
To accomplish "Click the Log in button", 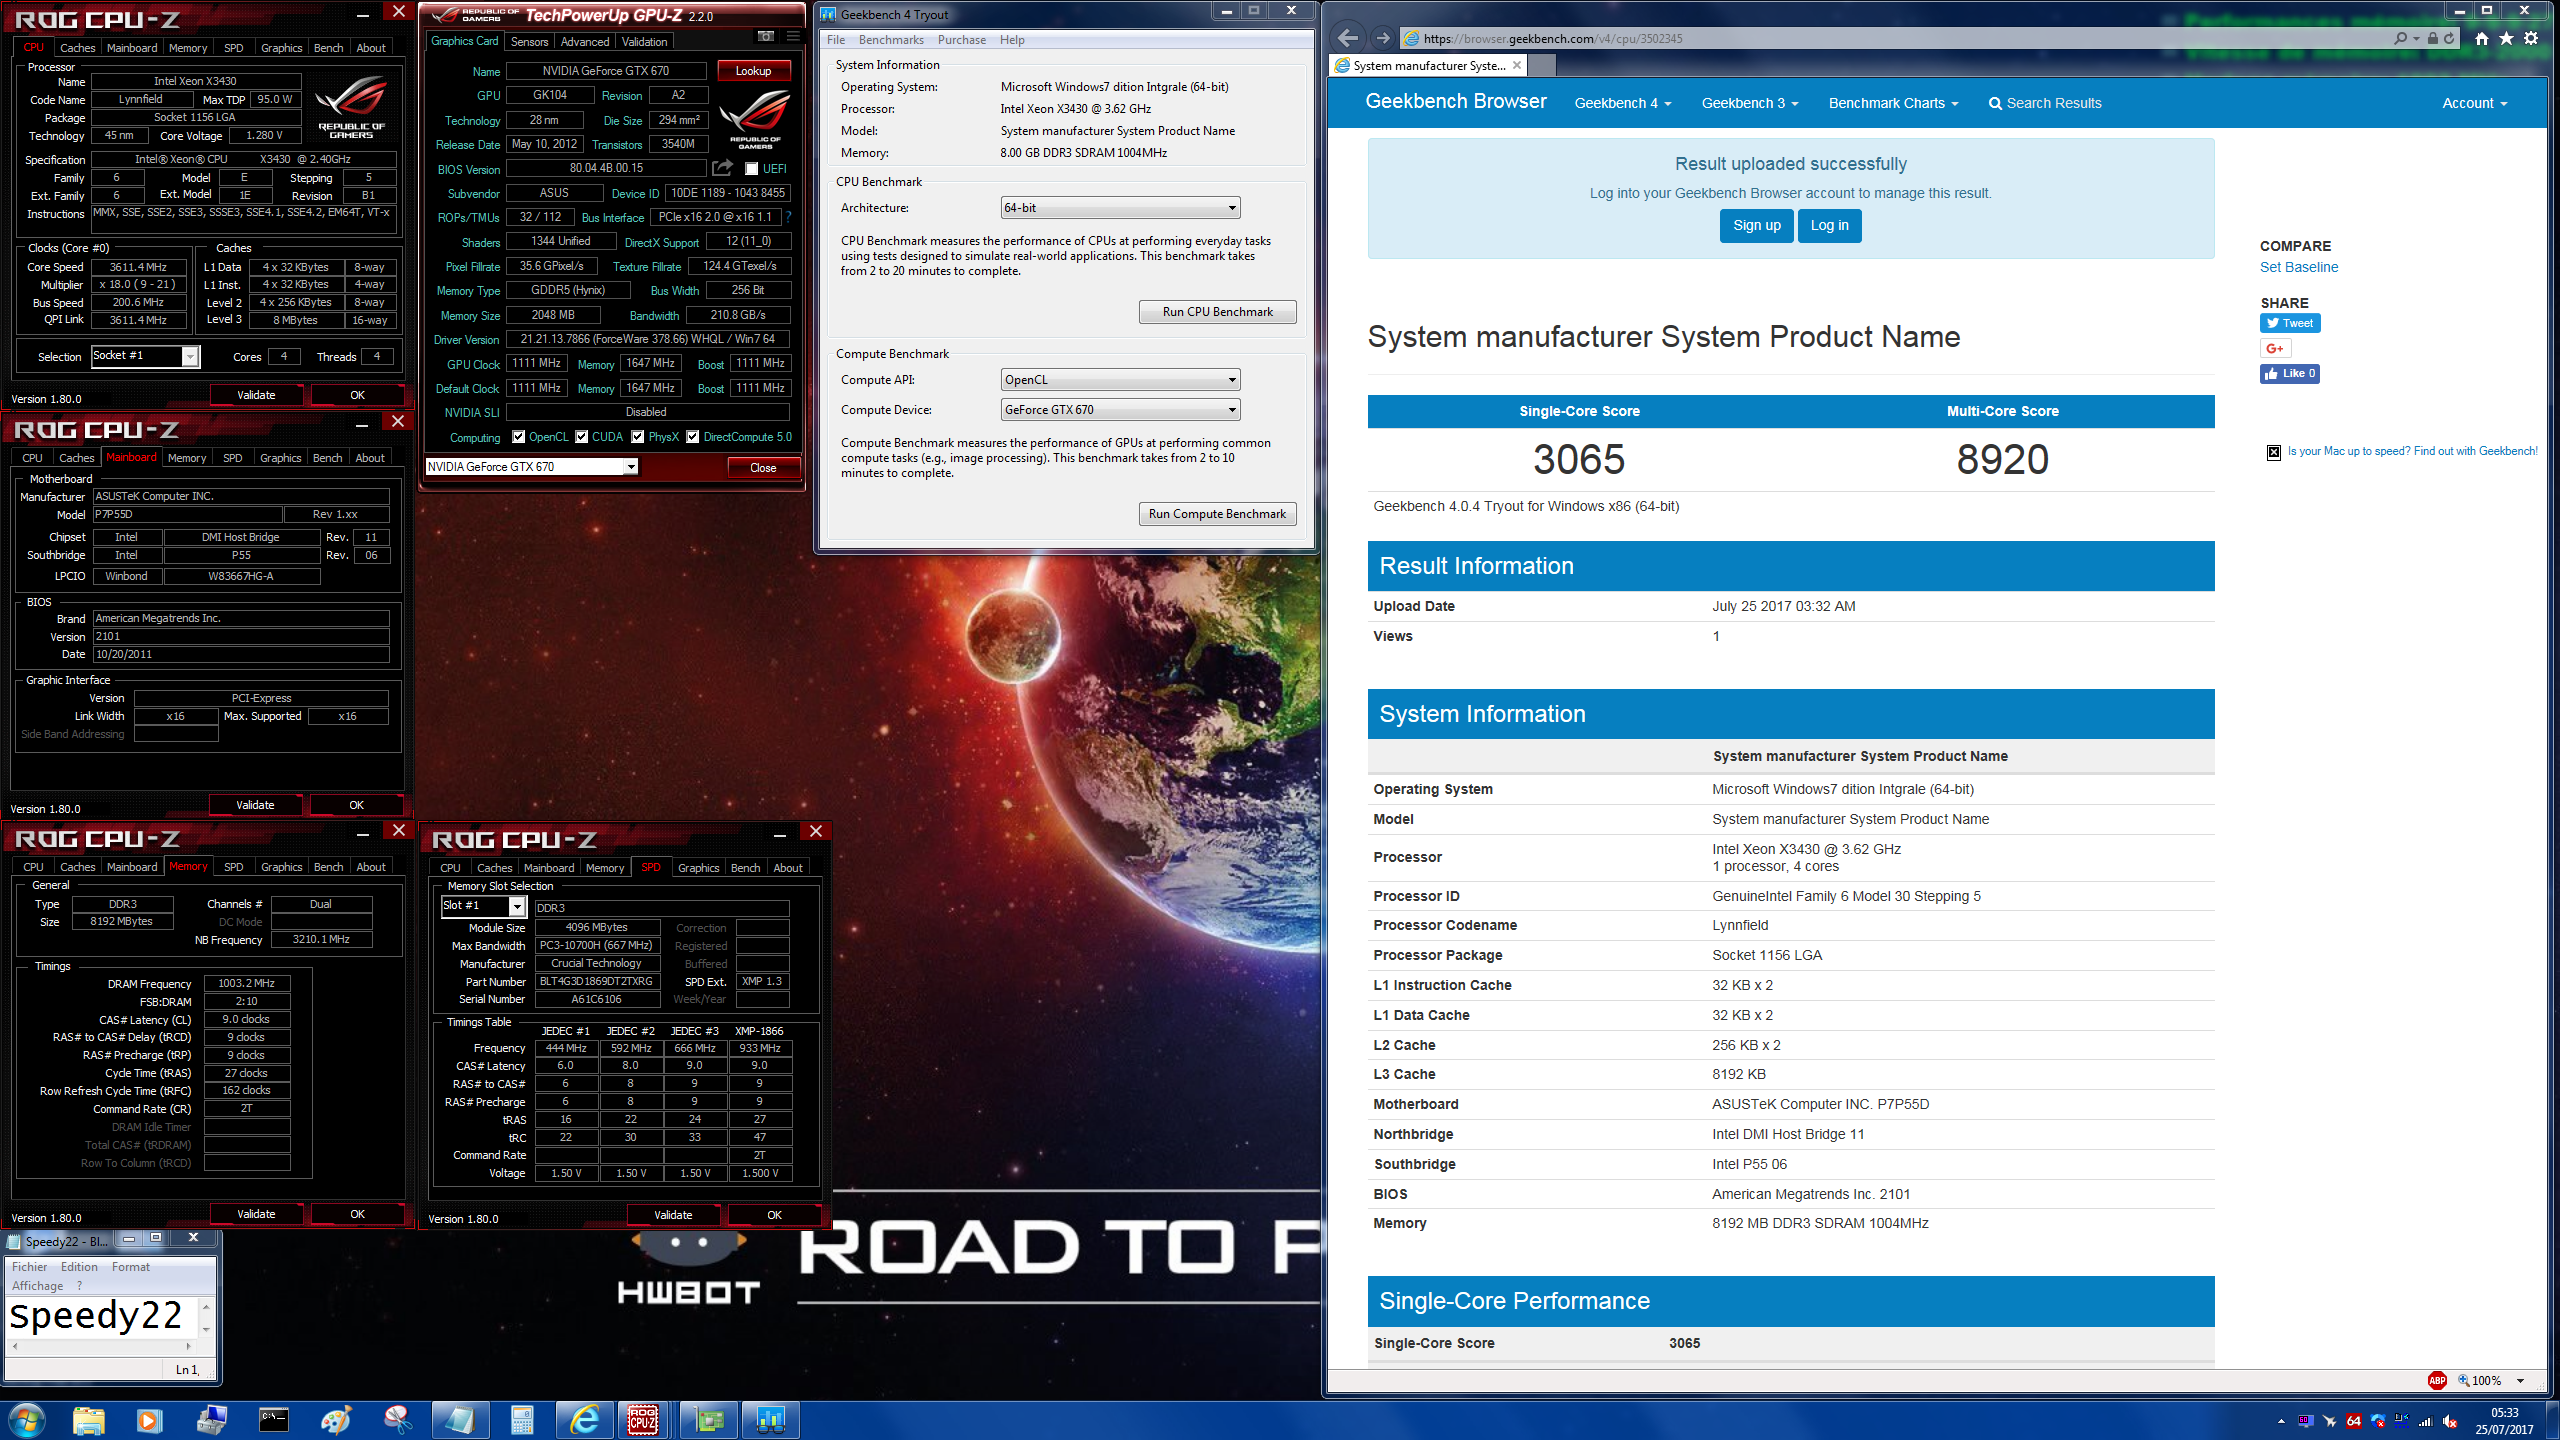I will [1829, 226].
